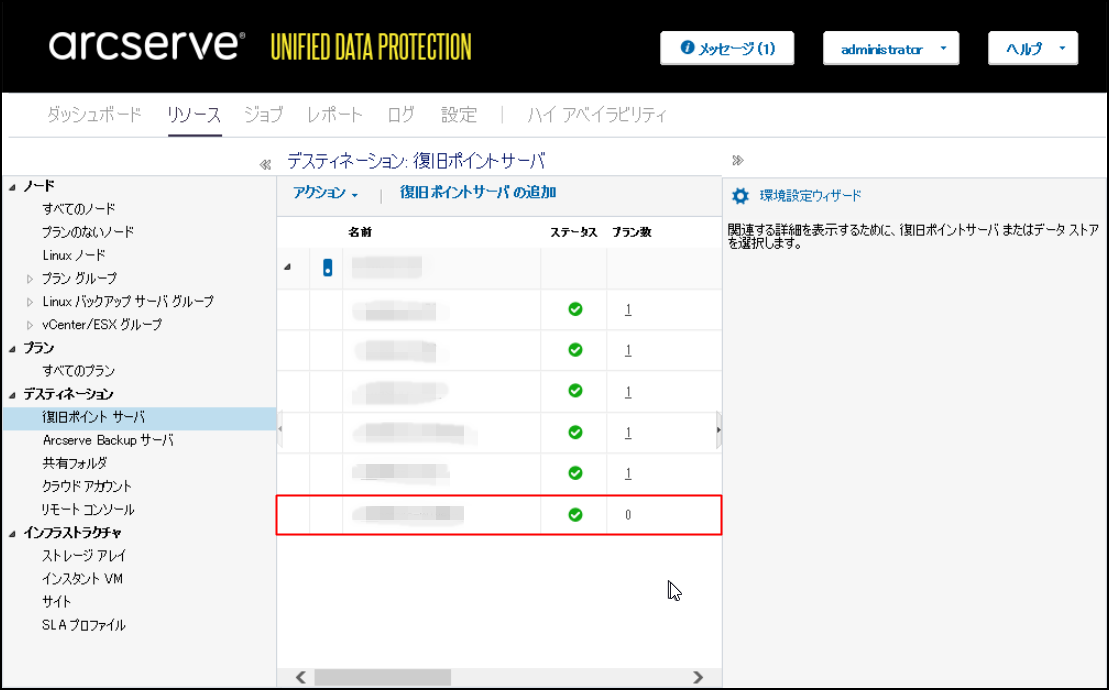Expand the プラン グループ tree node
The width and height of the screenshot is (1109, 690).
click(x=30, y=279)
